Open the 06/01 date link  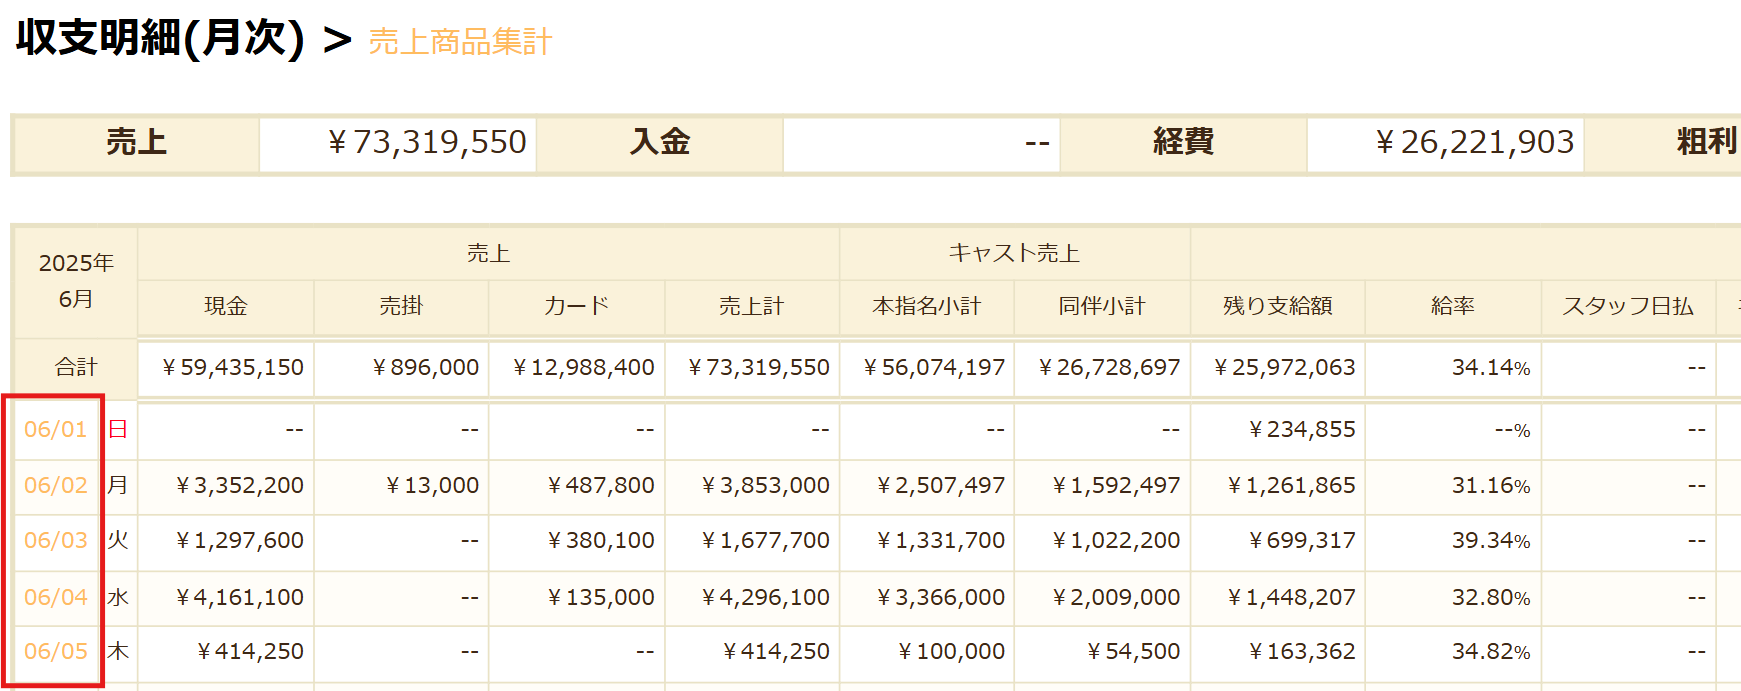point(56,429)
